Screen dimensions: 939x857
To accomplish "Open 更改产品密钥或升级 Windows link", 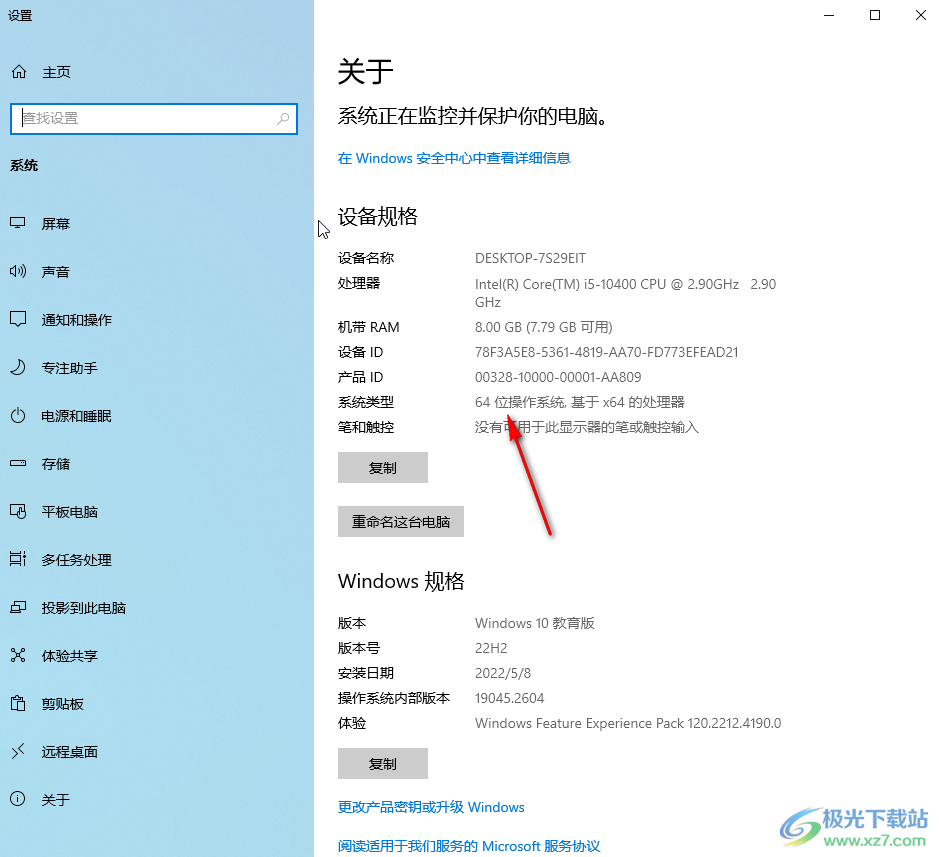I will click(431, 807).
